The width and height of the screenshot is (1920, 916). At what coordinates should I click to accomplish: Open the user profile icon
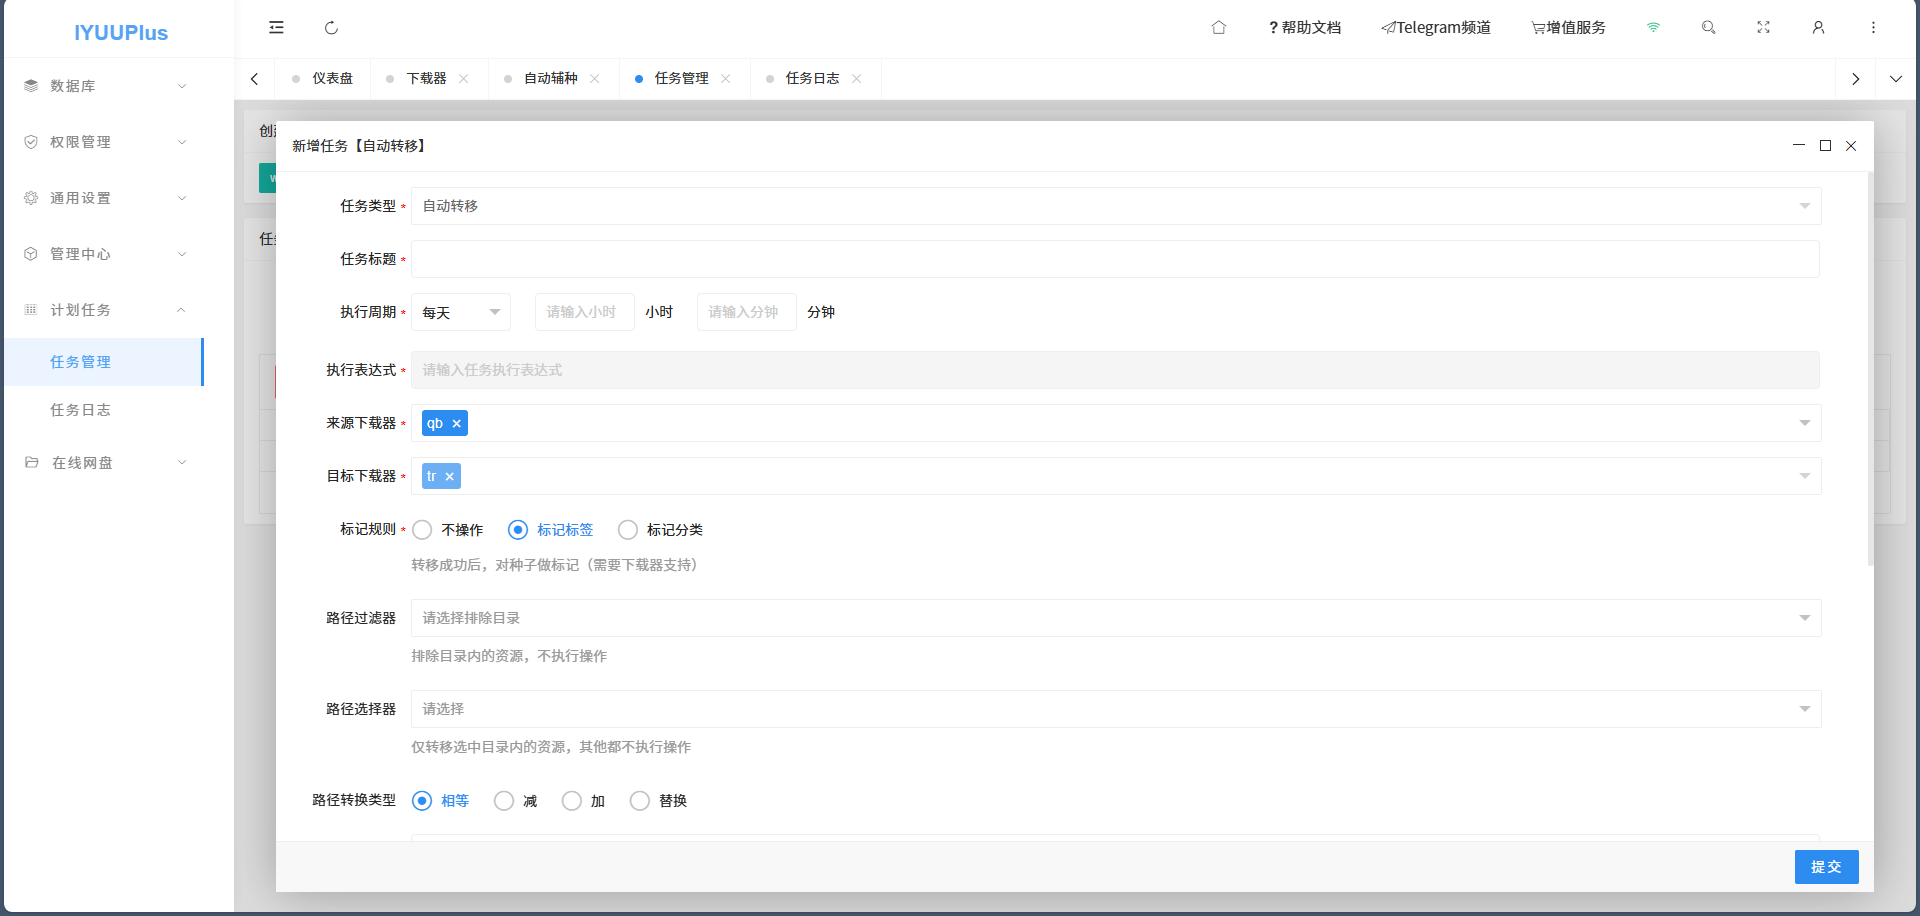(x=1818, y=28)
